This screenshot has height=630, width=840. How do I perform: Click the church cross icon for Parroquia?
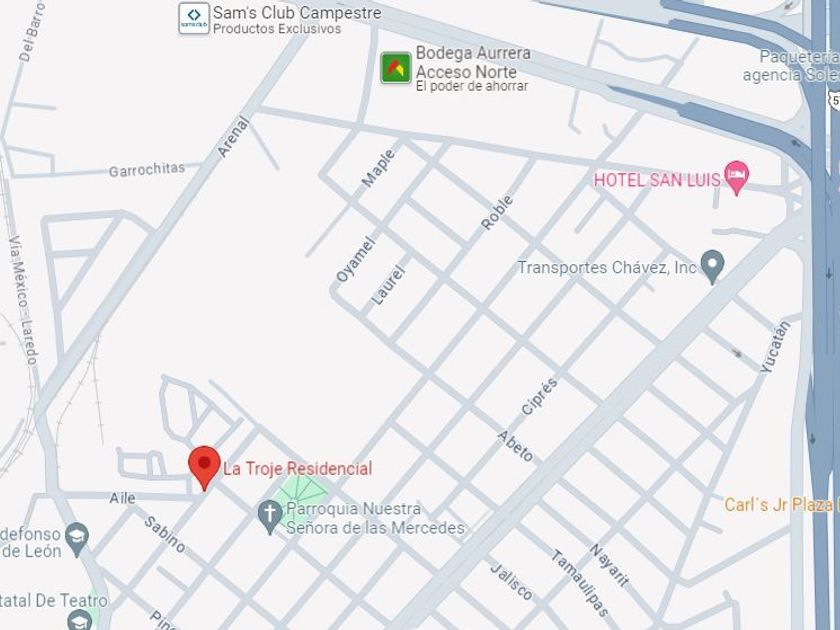coord(270,517)
